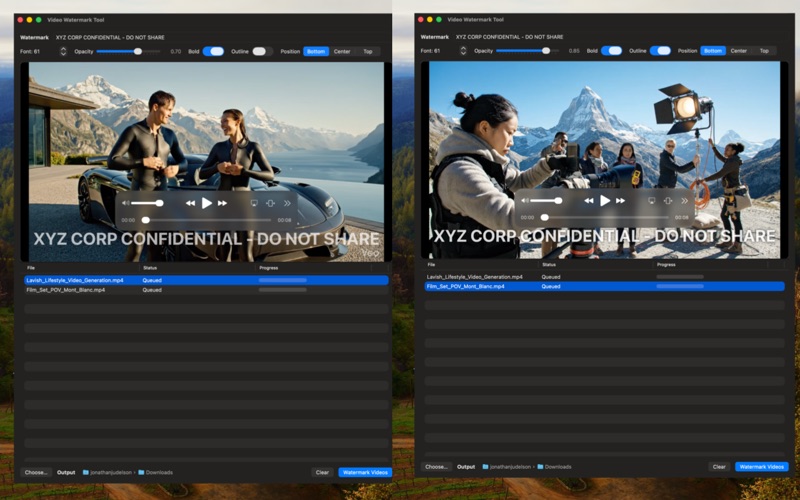Viewport: 800px width, 500px height.
Task: Click Downloads path label in sports car window
Action: tap(159, 472)
